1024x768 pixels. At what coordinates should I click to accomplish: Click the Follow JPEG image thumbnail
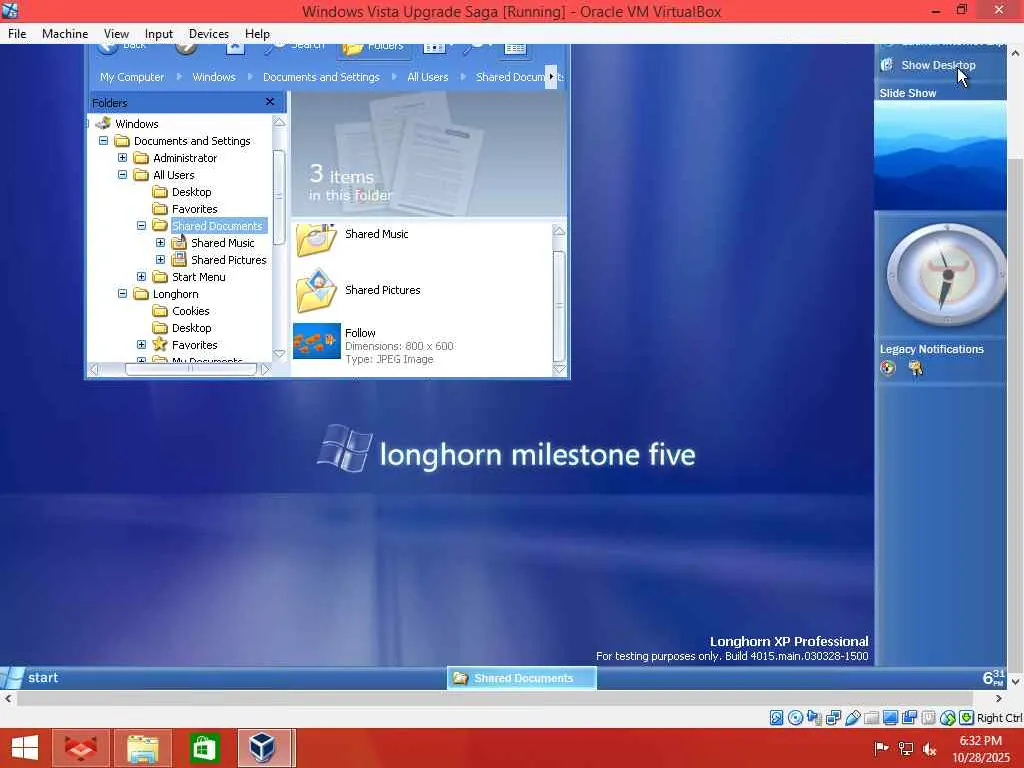(x=317, y=341)
